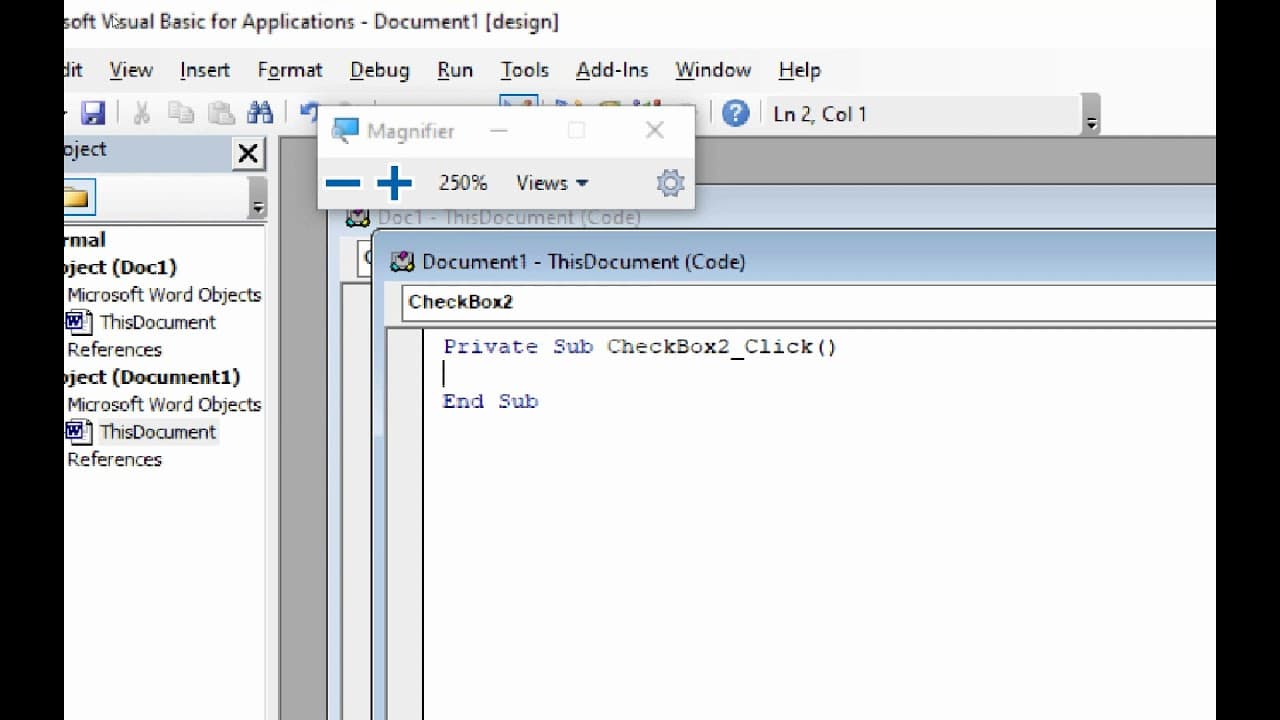Image resolution: width=1280 pixels, height=720 pixels.
Task: Open the Run menu
Action: coord(455,70)
